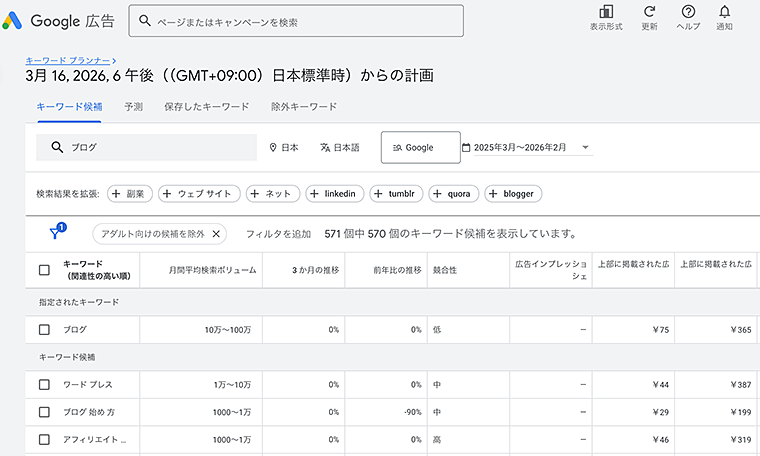Click the ブログ keyword input field
This screenshot has height=456, width=760.
[x=146, y=147]
